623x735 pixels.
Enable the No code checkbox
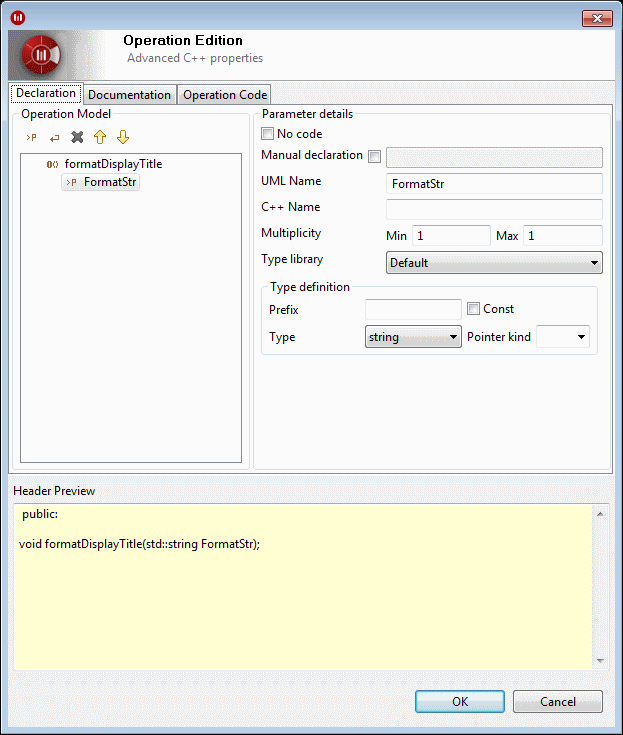268,134
